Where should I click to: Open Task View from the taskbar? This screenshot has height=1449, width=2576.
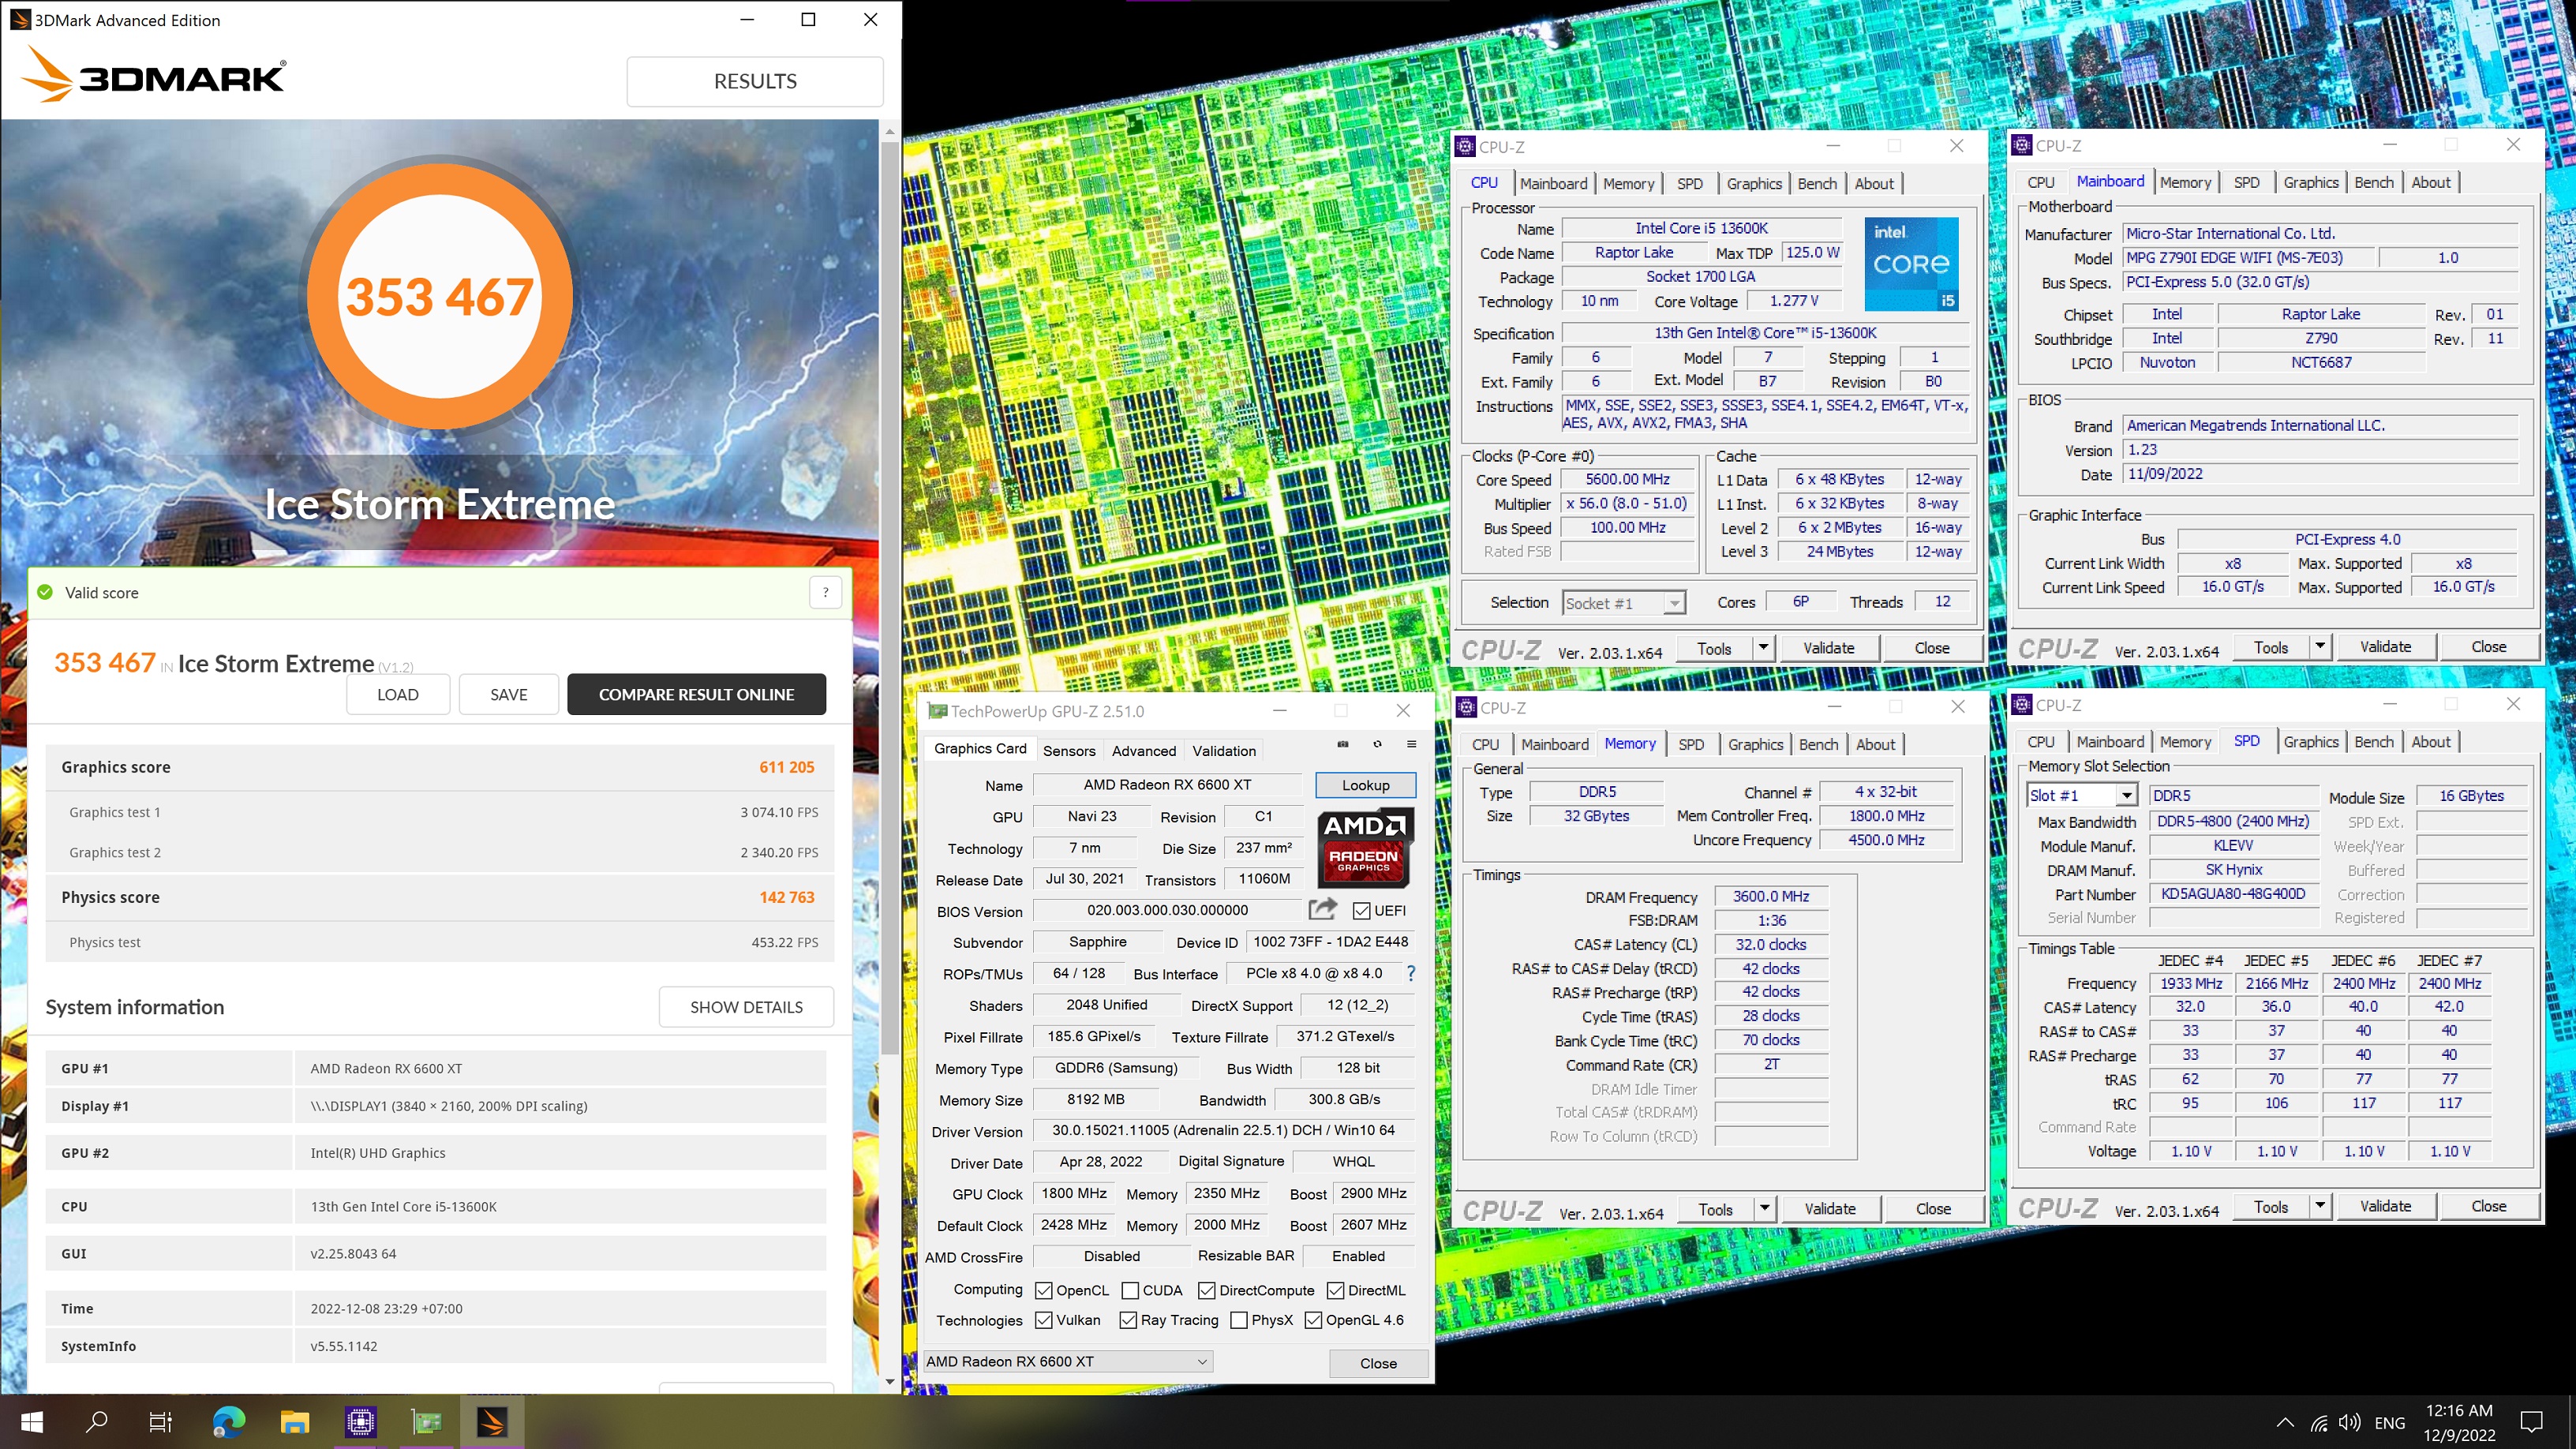160,1421
